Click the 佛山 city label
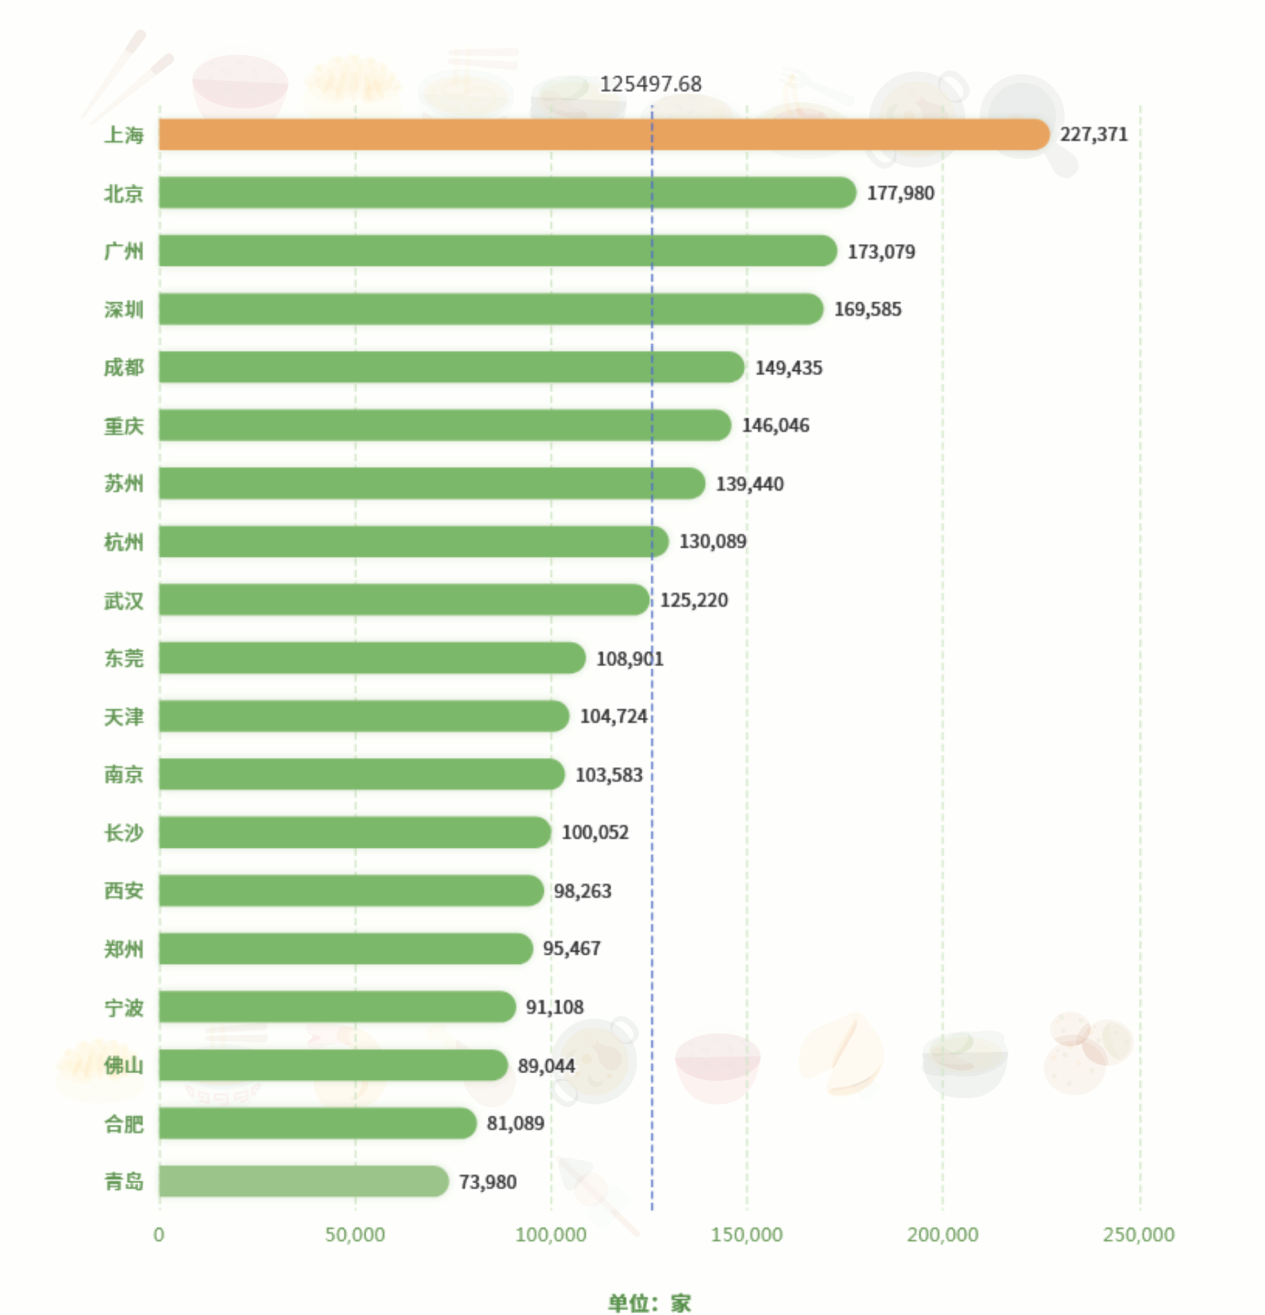1265x1315 pixels. point(124,1066)
